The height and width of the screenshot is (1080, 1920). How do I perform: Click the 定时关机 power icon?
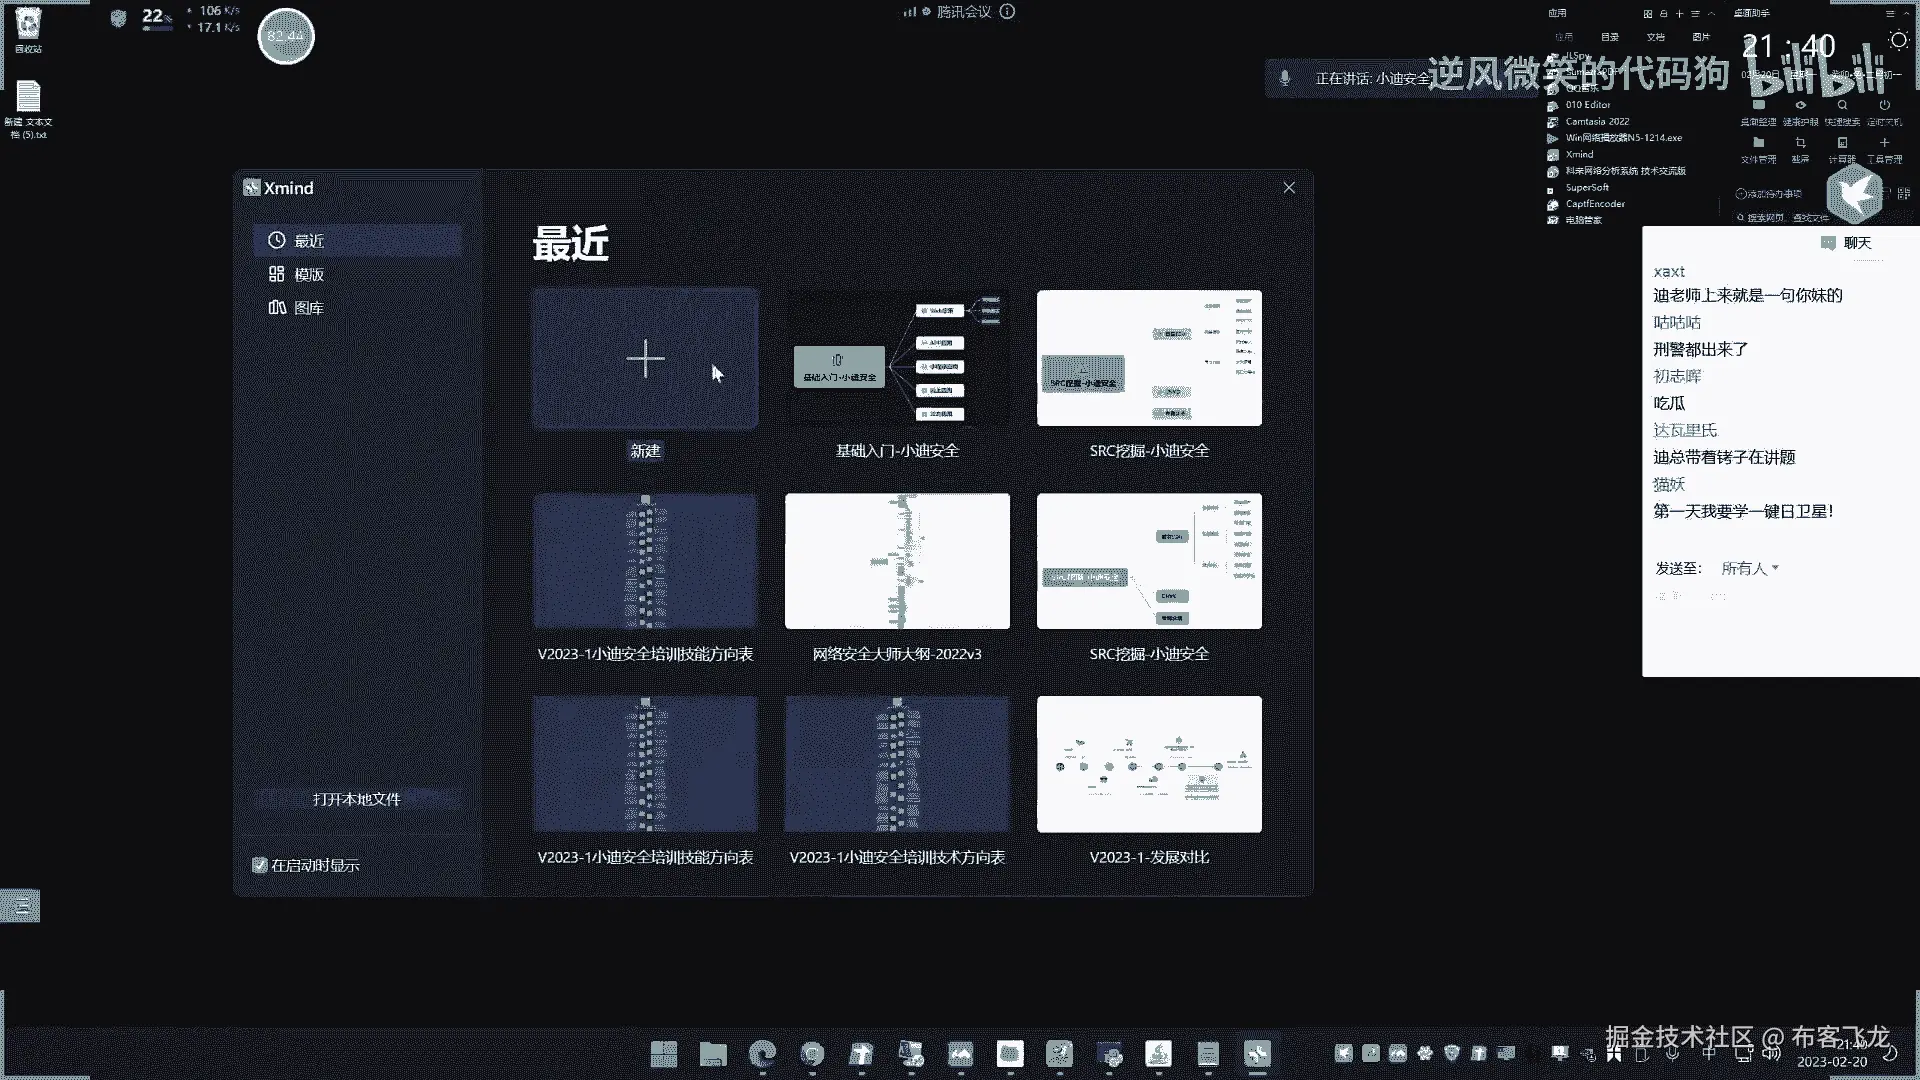[x=1884, y=105]
